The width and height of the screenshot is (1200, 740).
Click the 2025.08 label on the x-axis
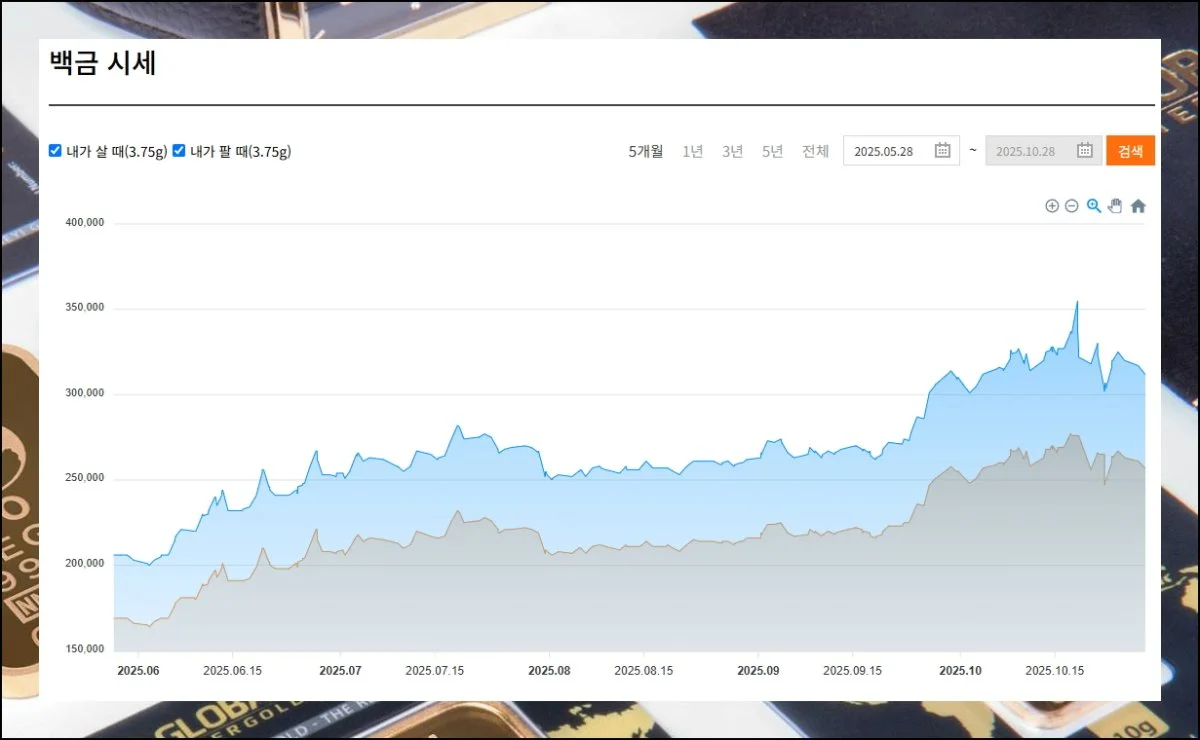[x=548, y=671]
